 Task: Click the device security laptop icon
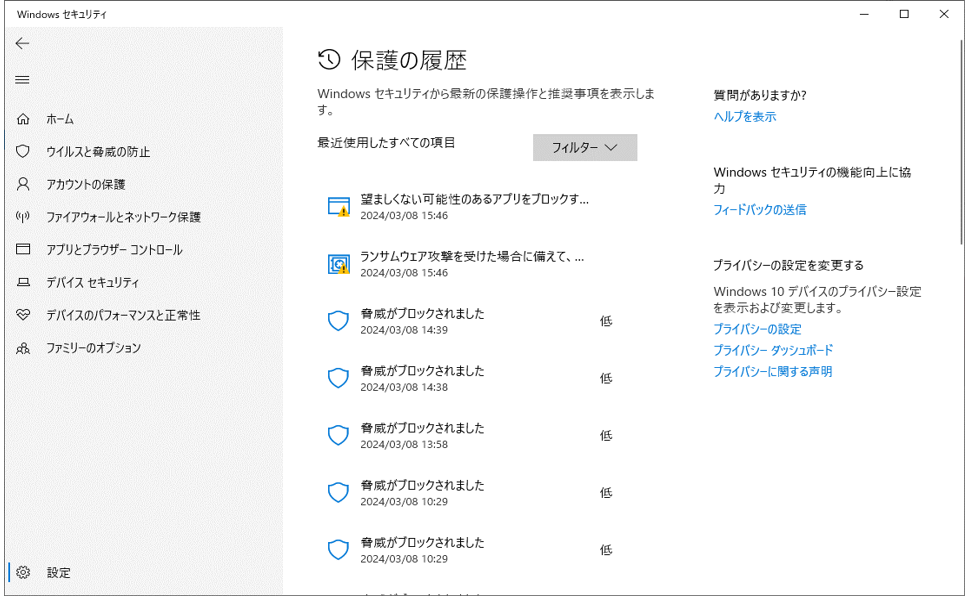(23, 282)
